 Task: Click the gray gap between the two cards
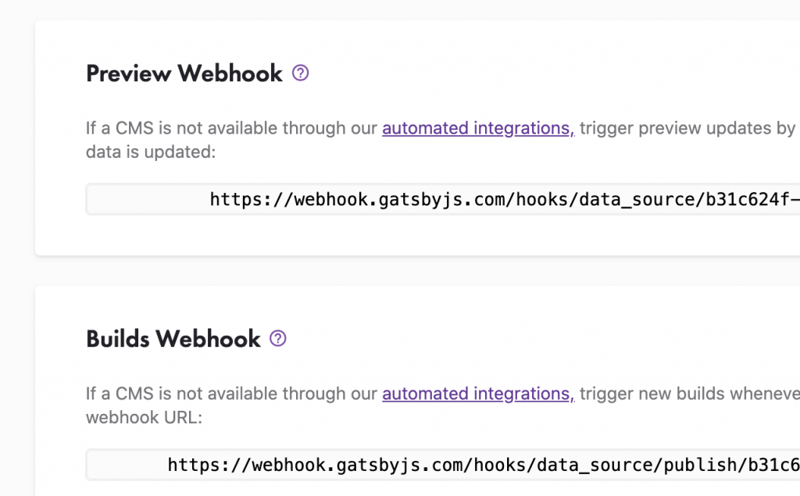tap(400, 270)
